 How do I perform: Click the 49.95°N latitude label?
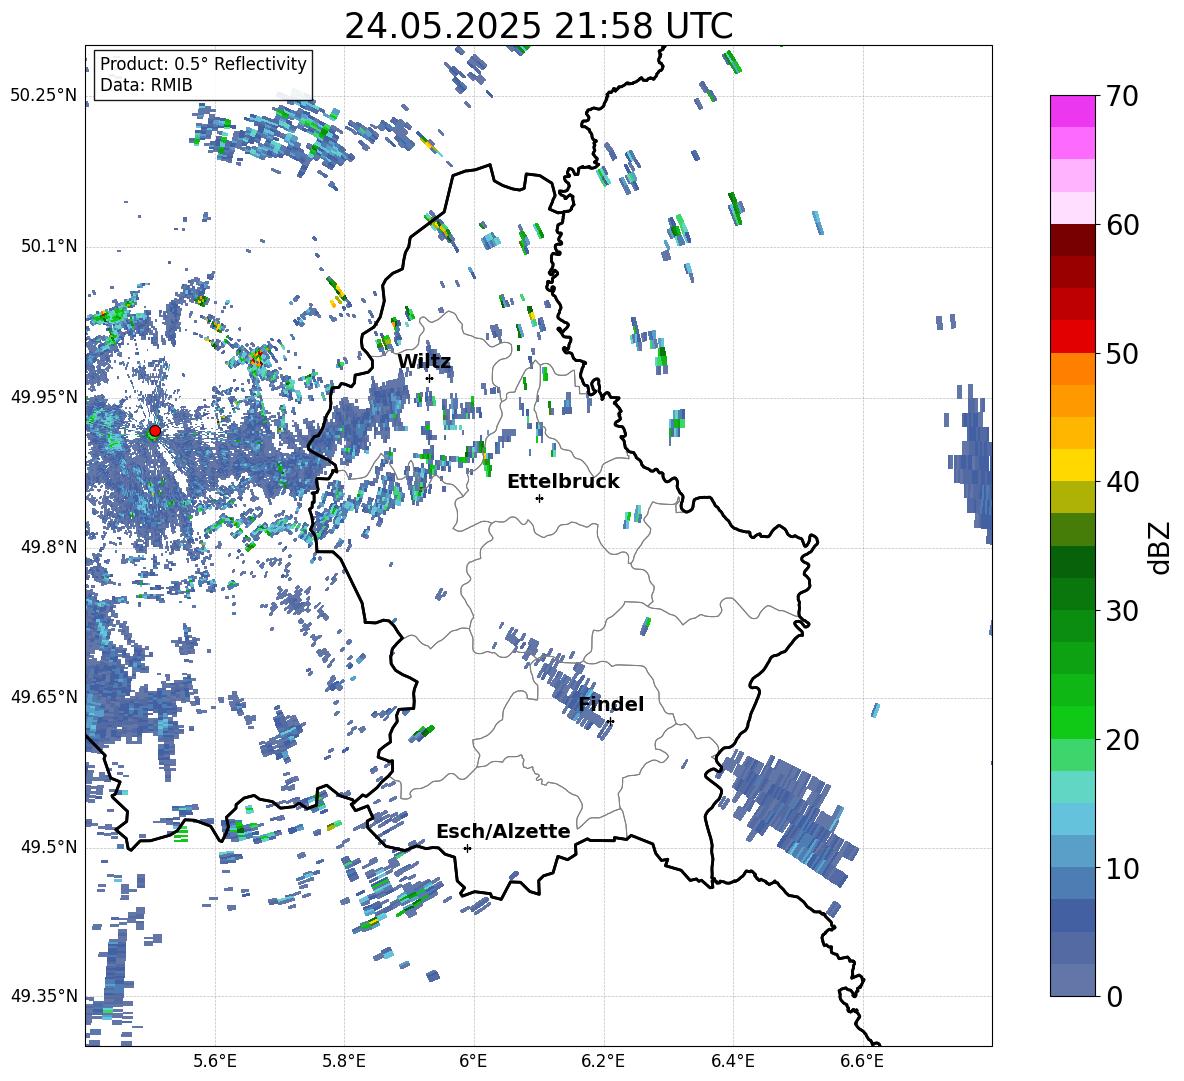[44, 397]
